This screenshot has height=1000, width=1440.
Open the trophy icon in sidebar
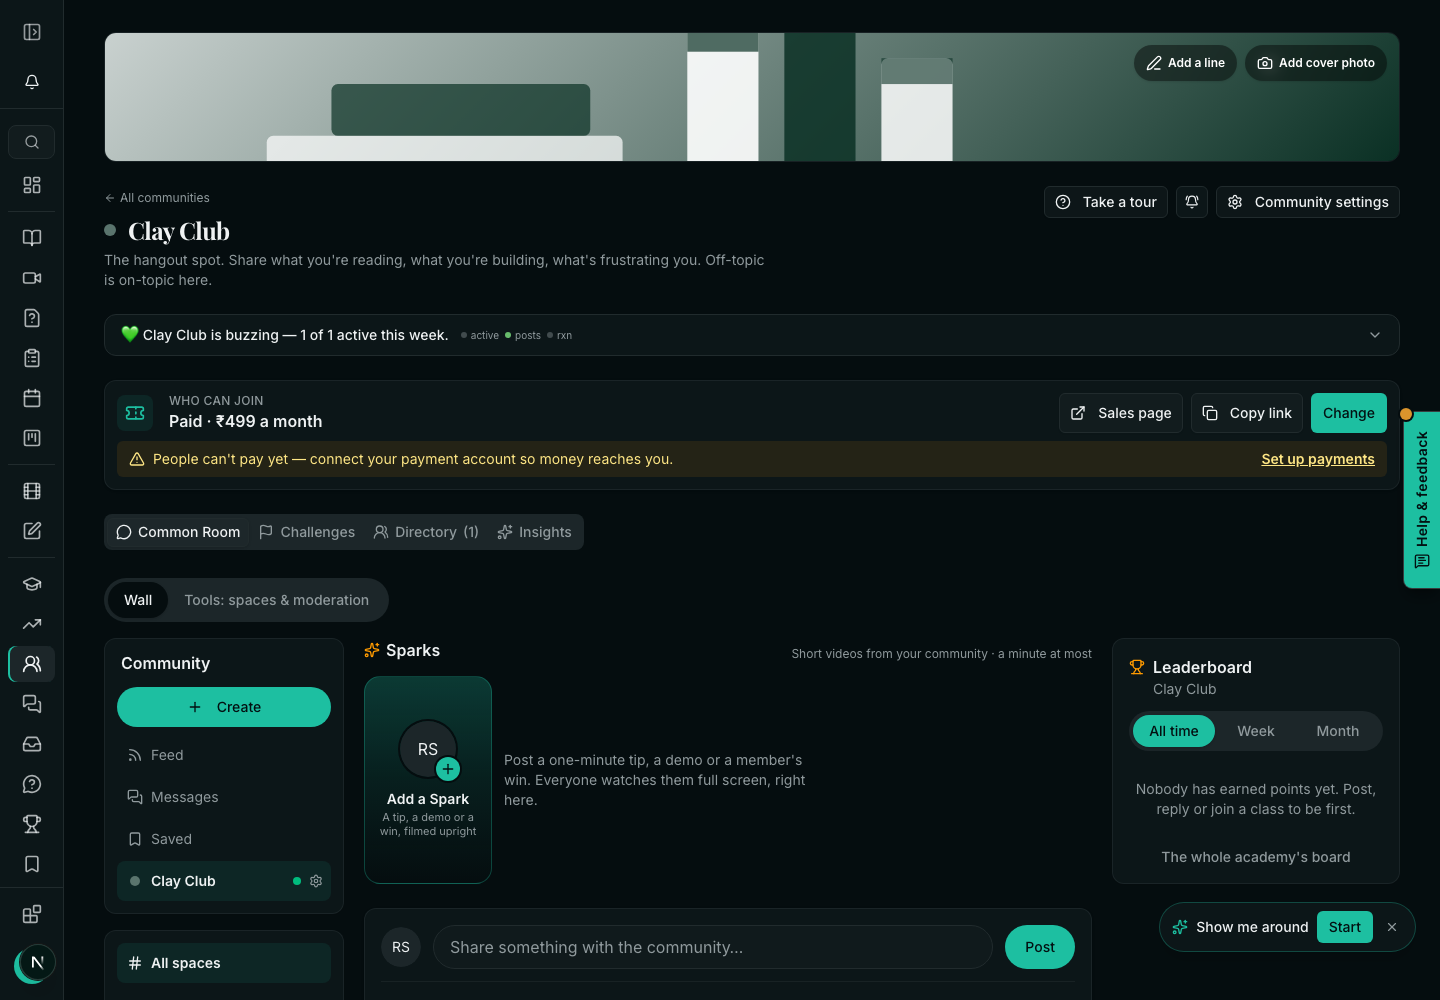pyautogui.click(x=32, y=824)
